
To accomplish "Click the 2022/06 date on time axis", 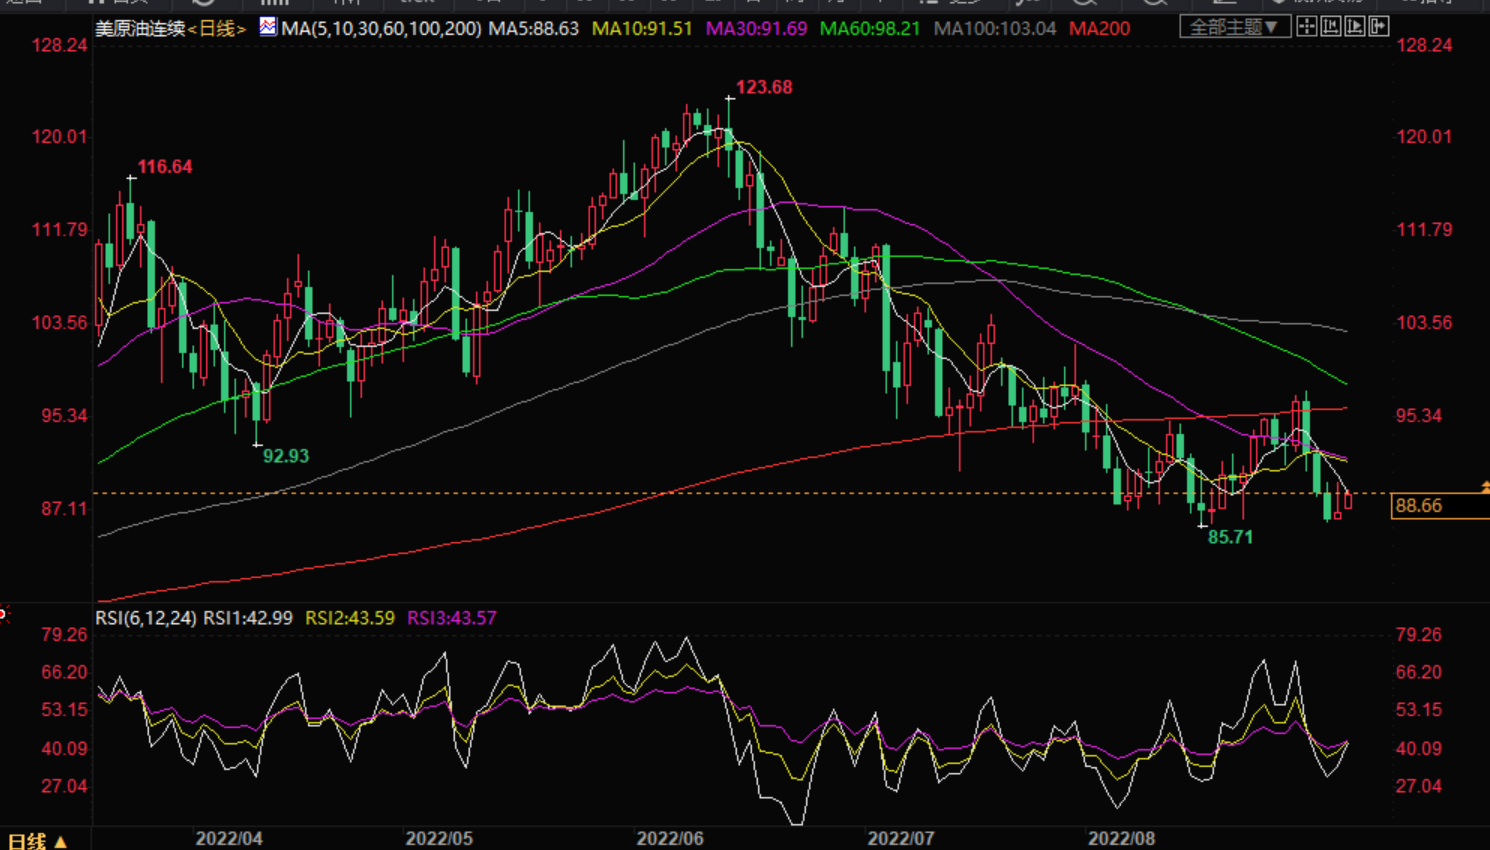I will 670,838.
